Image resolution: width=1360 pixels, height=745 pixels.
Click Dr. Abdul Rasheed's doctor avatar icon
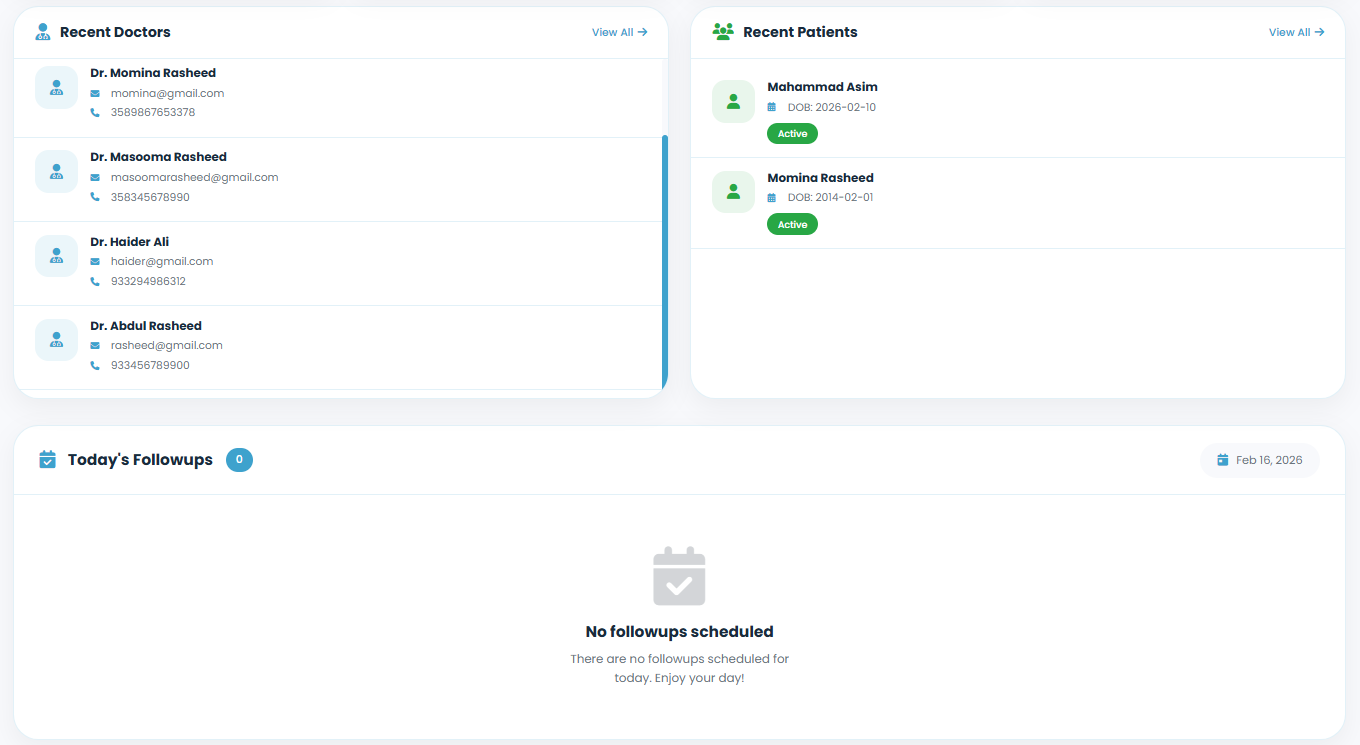pyautogui.click(x=56, y=340)
